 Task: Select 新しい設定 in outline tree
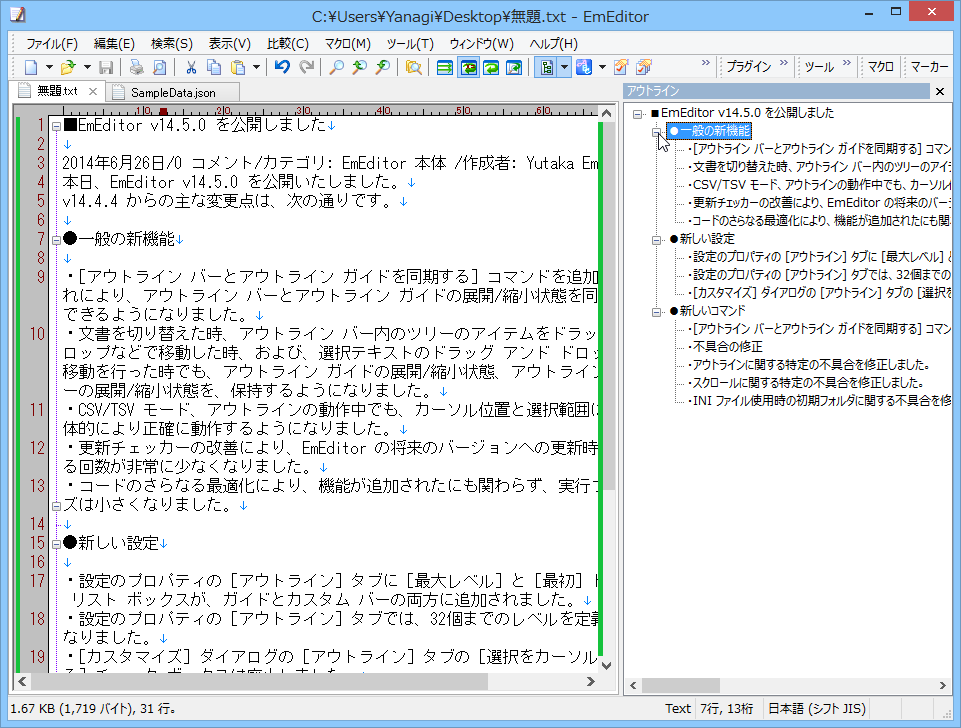[x=702, y=239]
